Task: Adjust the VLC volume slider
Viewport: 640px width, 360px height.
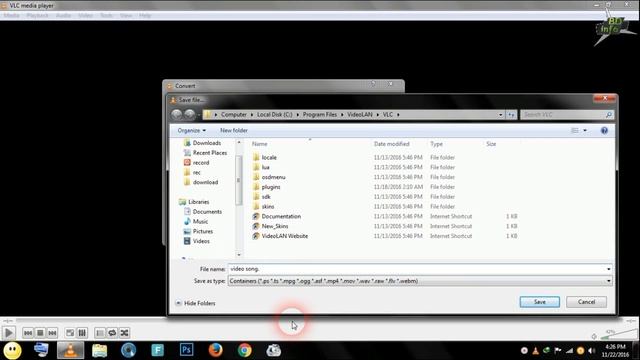Action: click(x=618, y=334)
